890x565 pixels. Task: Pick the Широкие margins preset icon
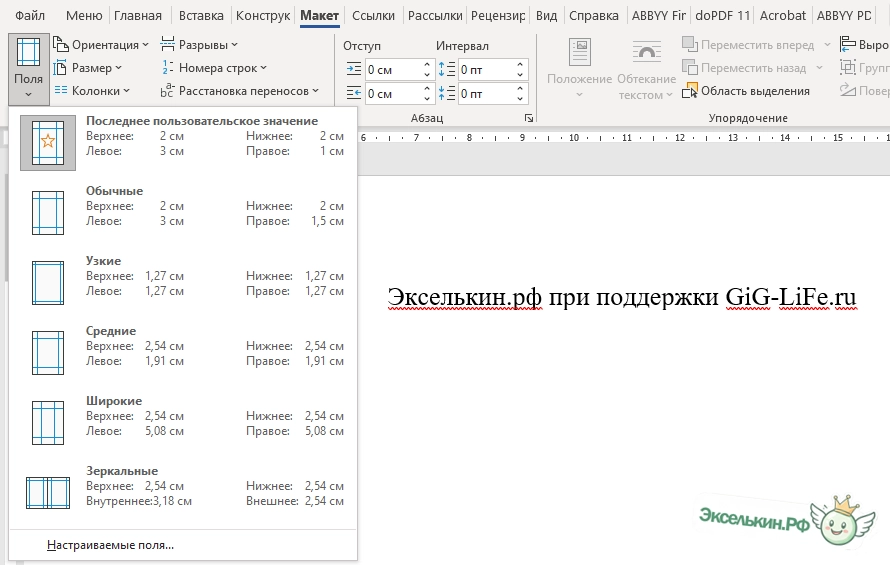pyautogui.click(x=47, y=422)
